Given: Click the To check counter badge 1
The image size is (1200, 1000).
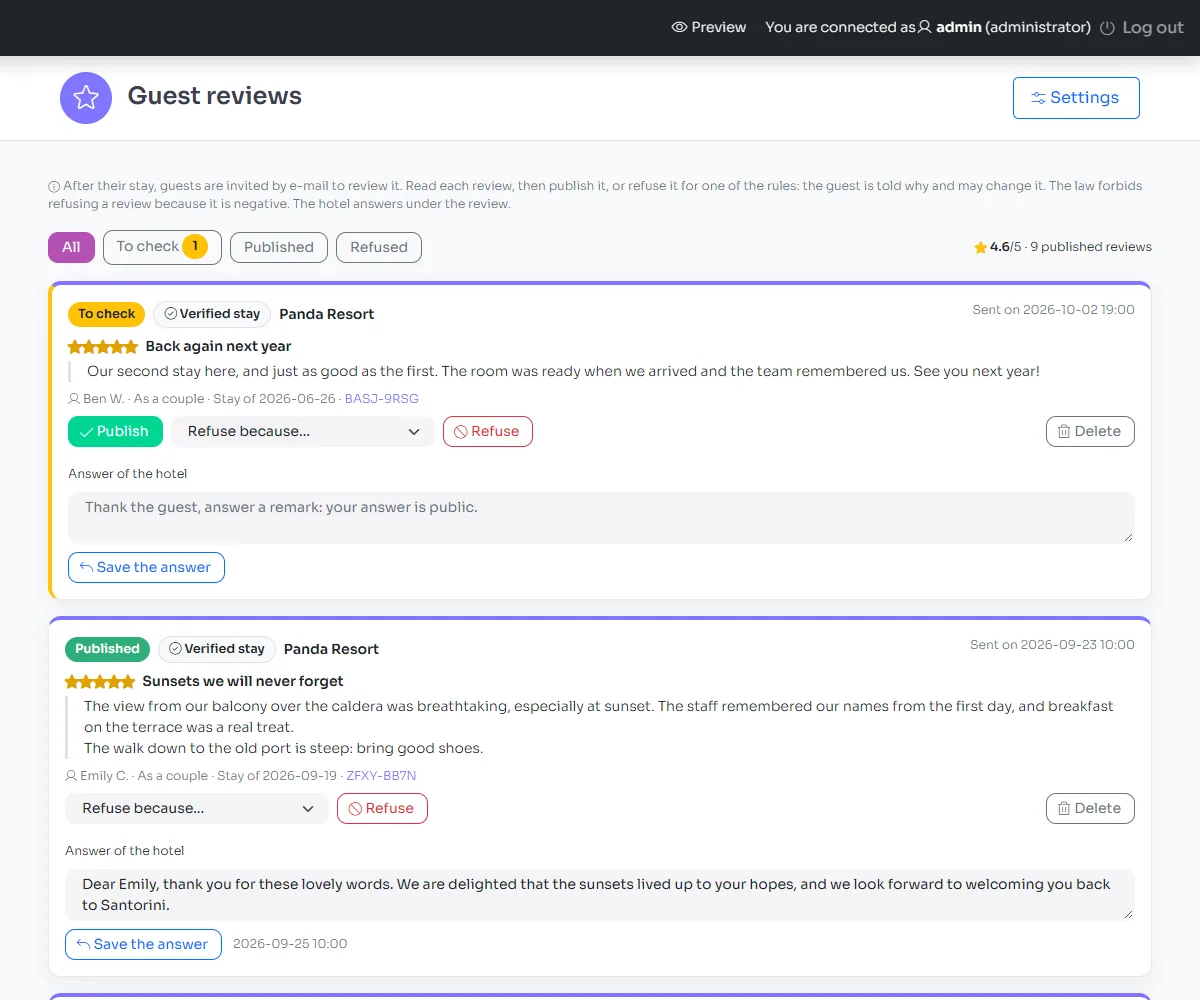Looking at the screenshot, I should (195, 246).
